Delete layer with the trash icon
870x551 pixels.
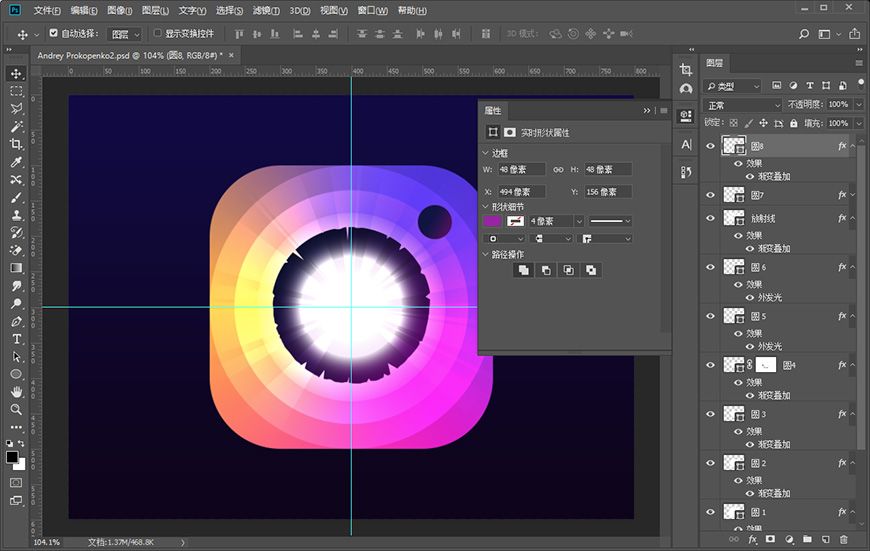[x=844, y=539]
